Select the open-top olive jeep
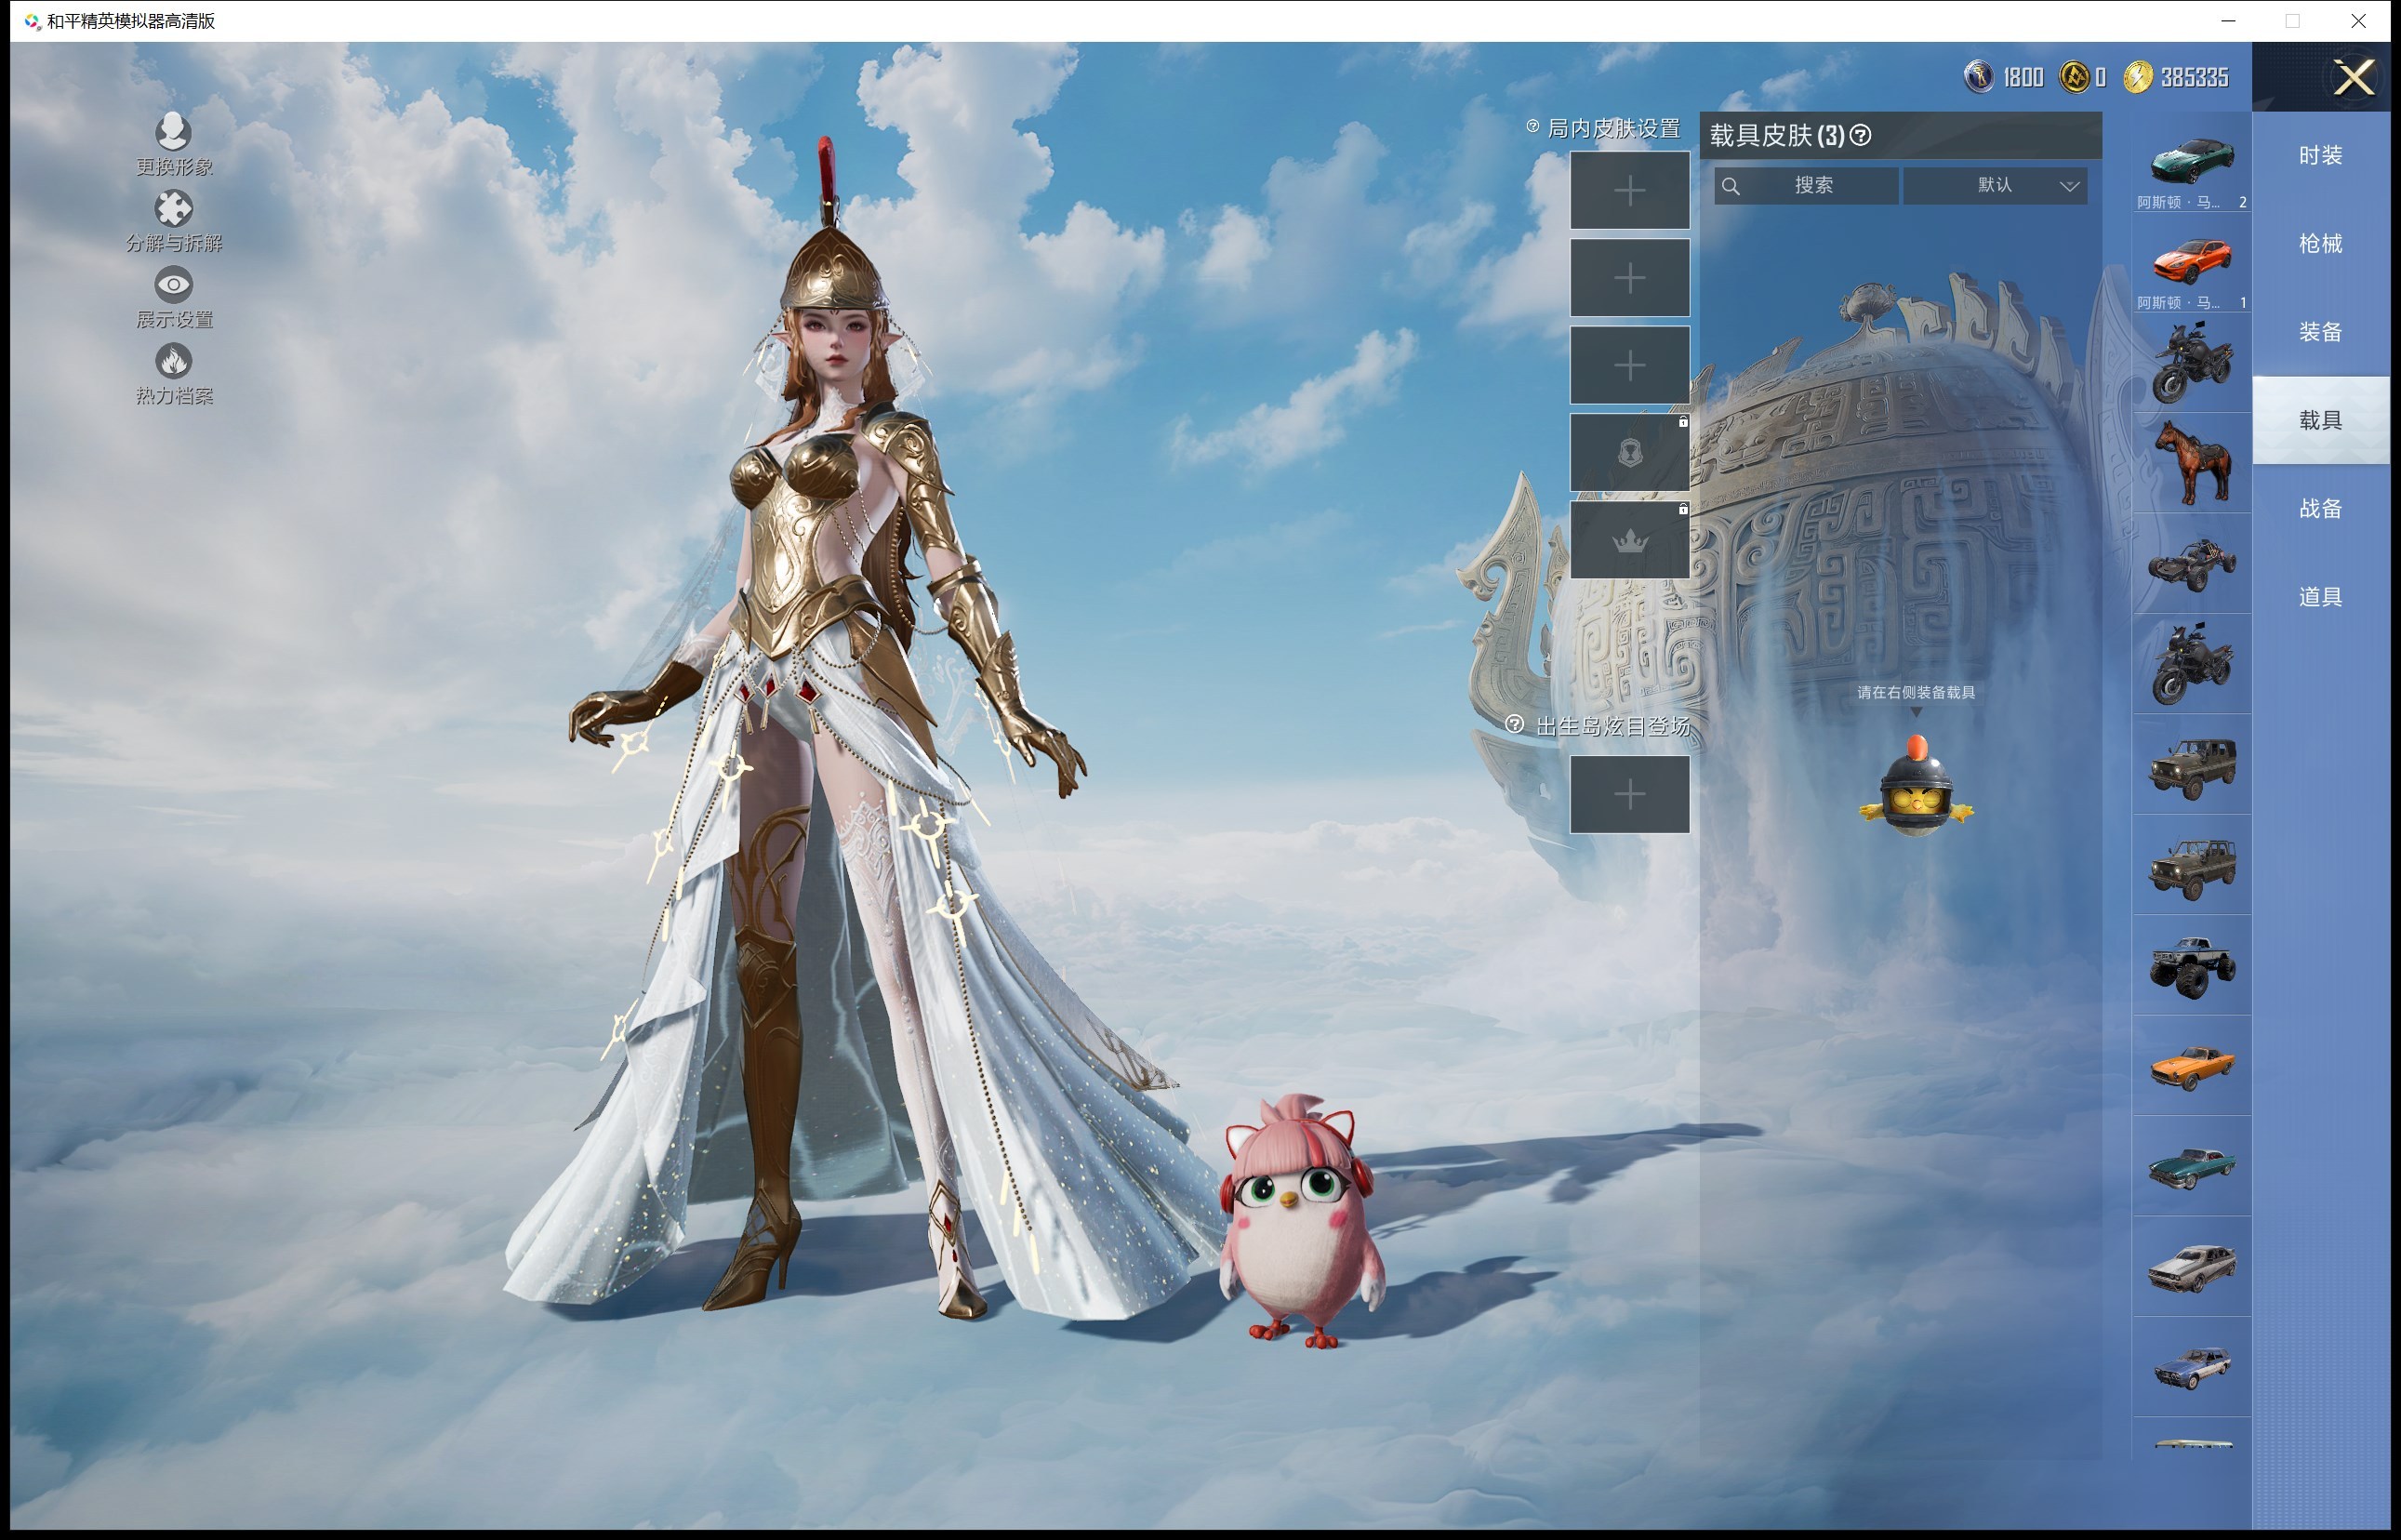Viewport: 2401px width, 1540px height. tap(2191, 865)
